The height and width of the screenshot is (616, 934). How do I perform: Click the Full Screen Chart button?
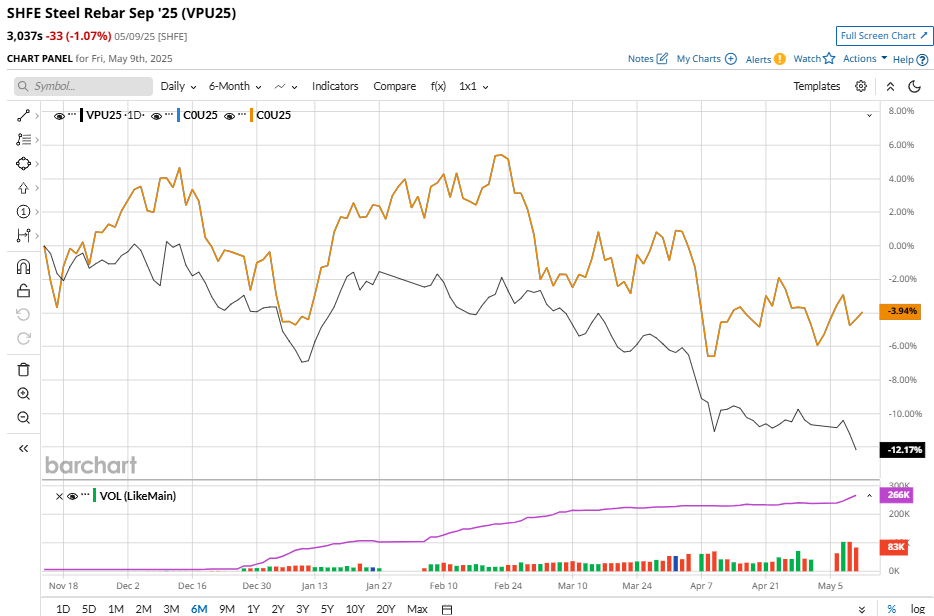click(884, 36)
